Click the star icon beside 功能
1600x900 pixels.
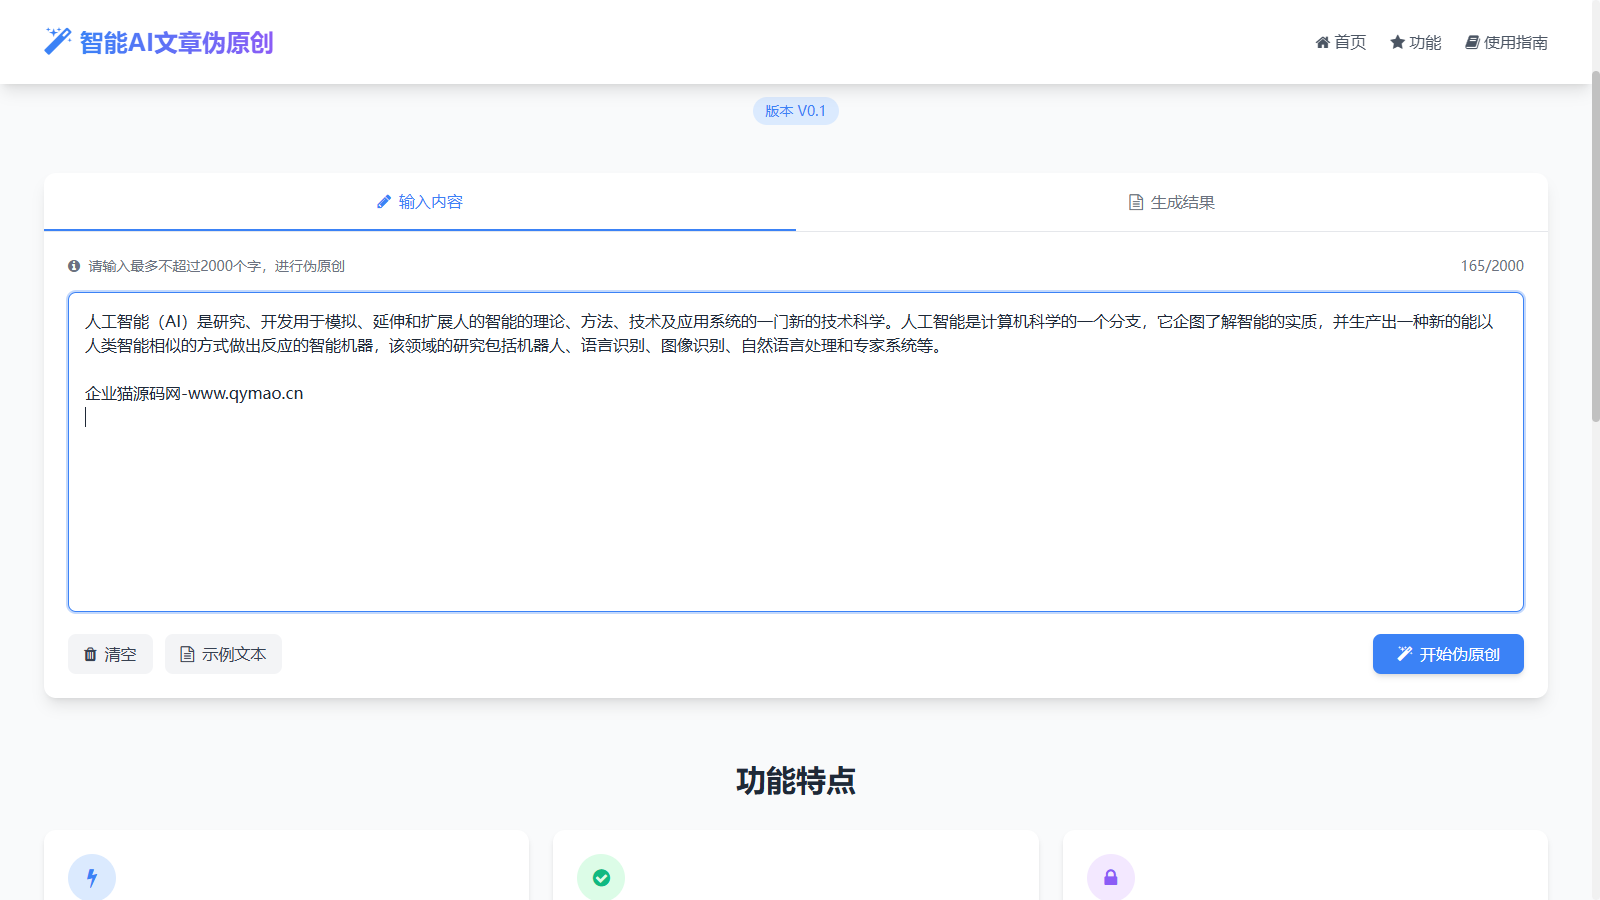pos(1396,42)
